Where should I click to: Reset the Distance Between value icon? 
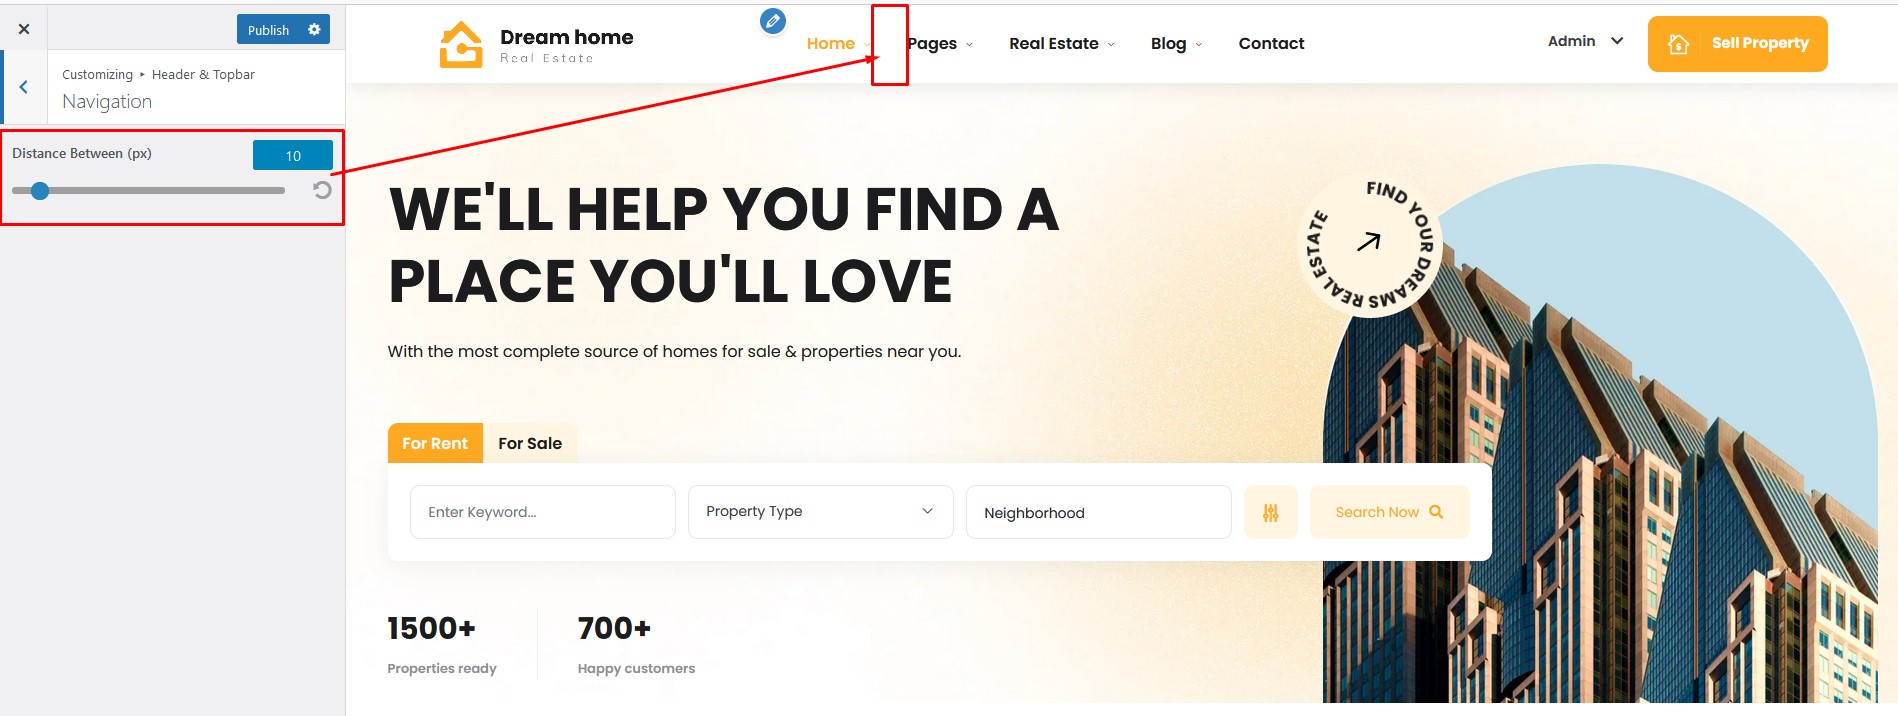[322, 190]
